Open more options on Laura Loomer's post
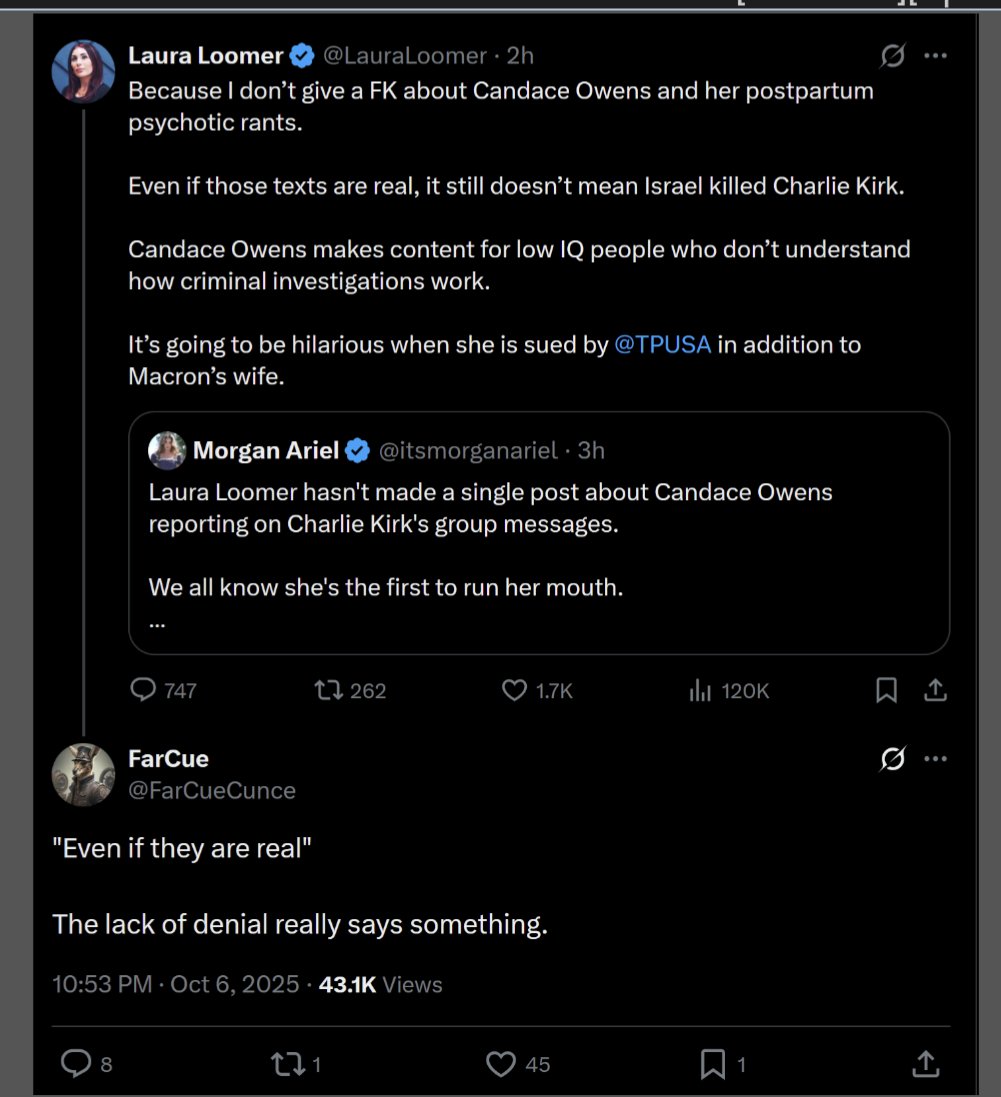This screenshot has width=1001, height=1097. (x=936, y=57)
